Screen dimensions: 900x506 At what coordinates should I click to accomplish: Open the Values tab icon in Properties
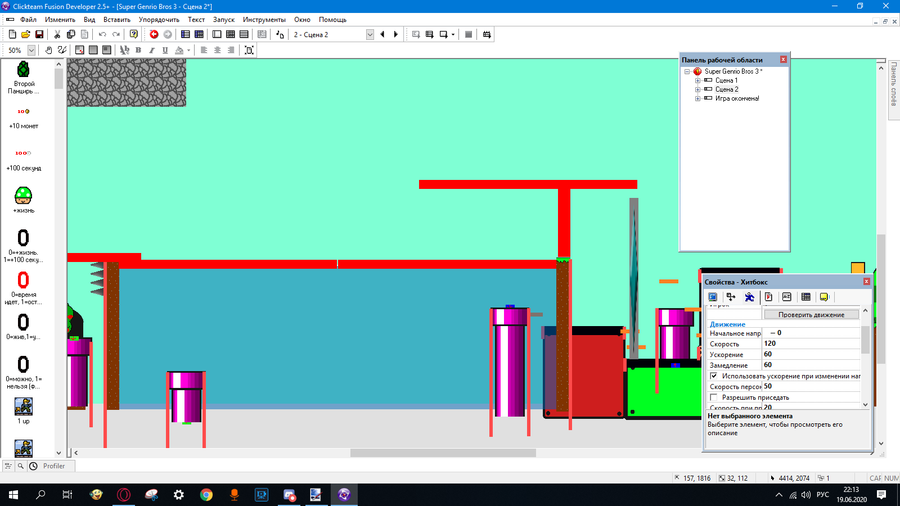[x=787, y=297]
